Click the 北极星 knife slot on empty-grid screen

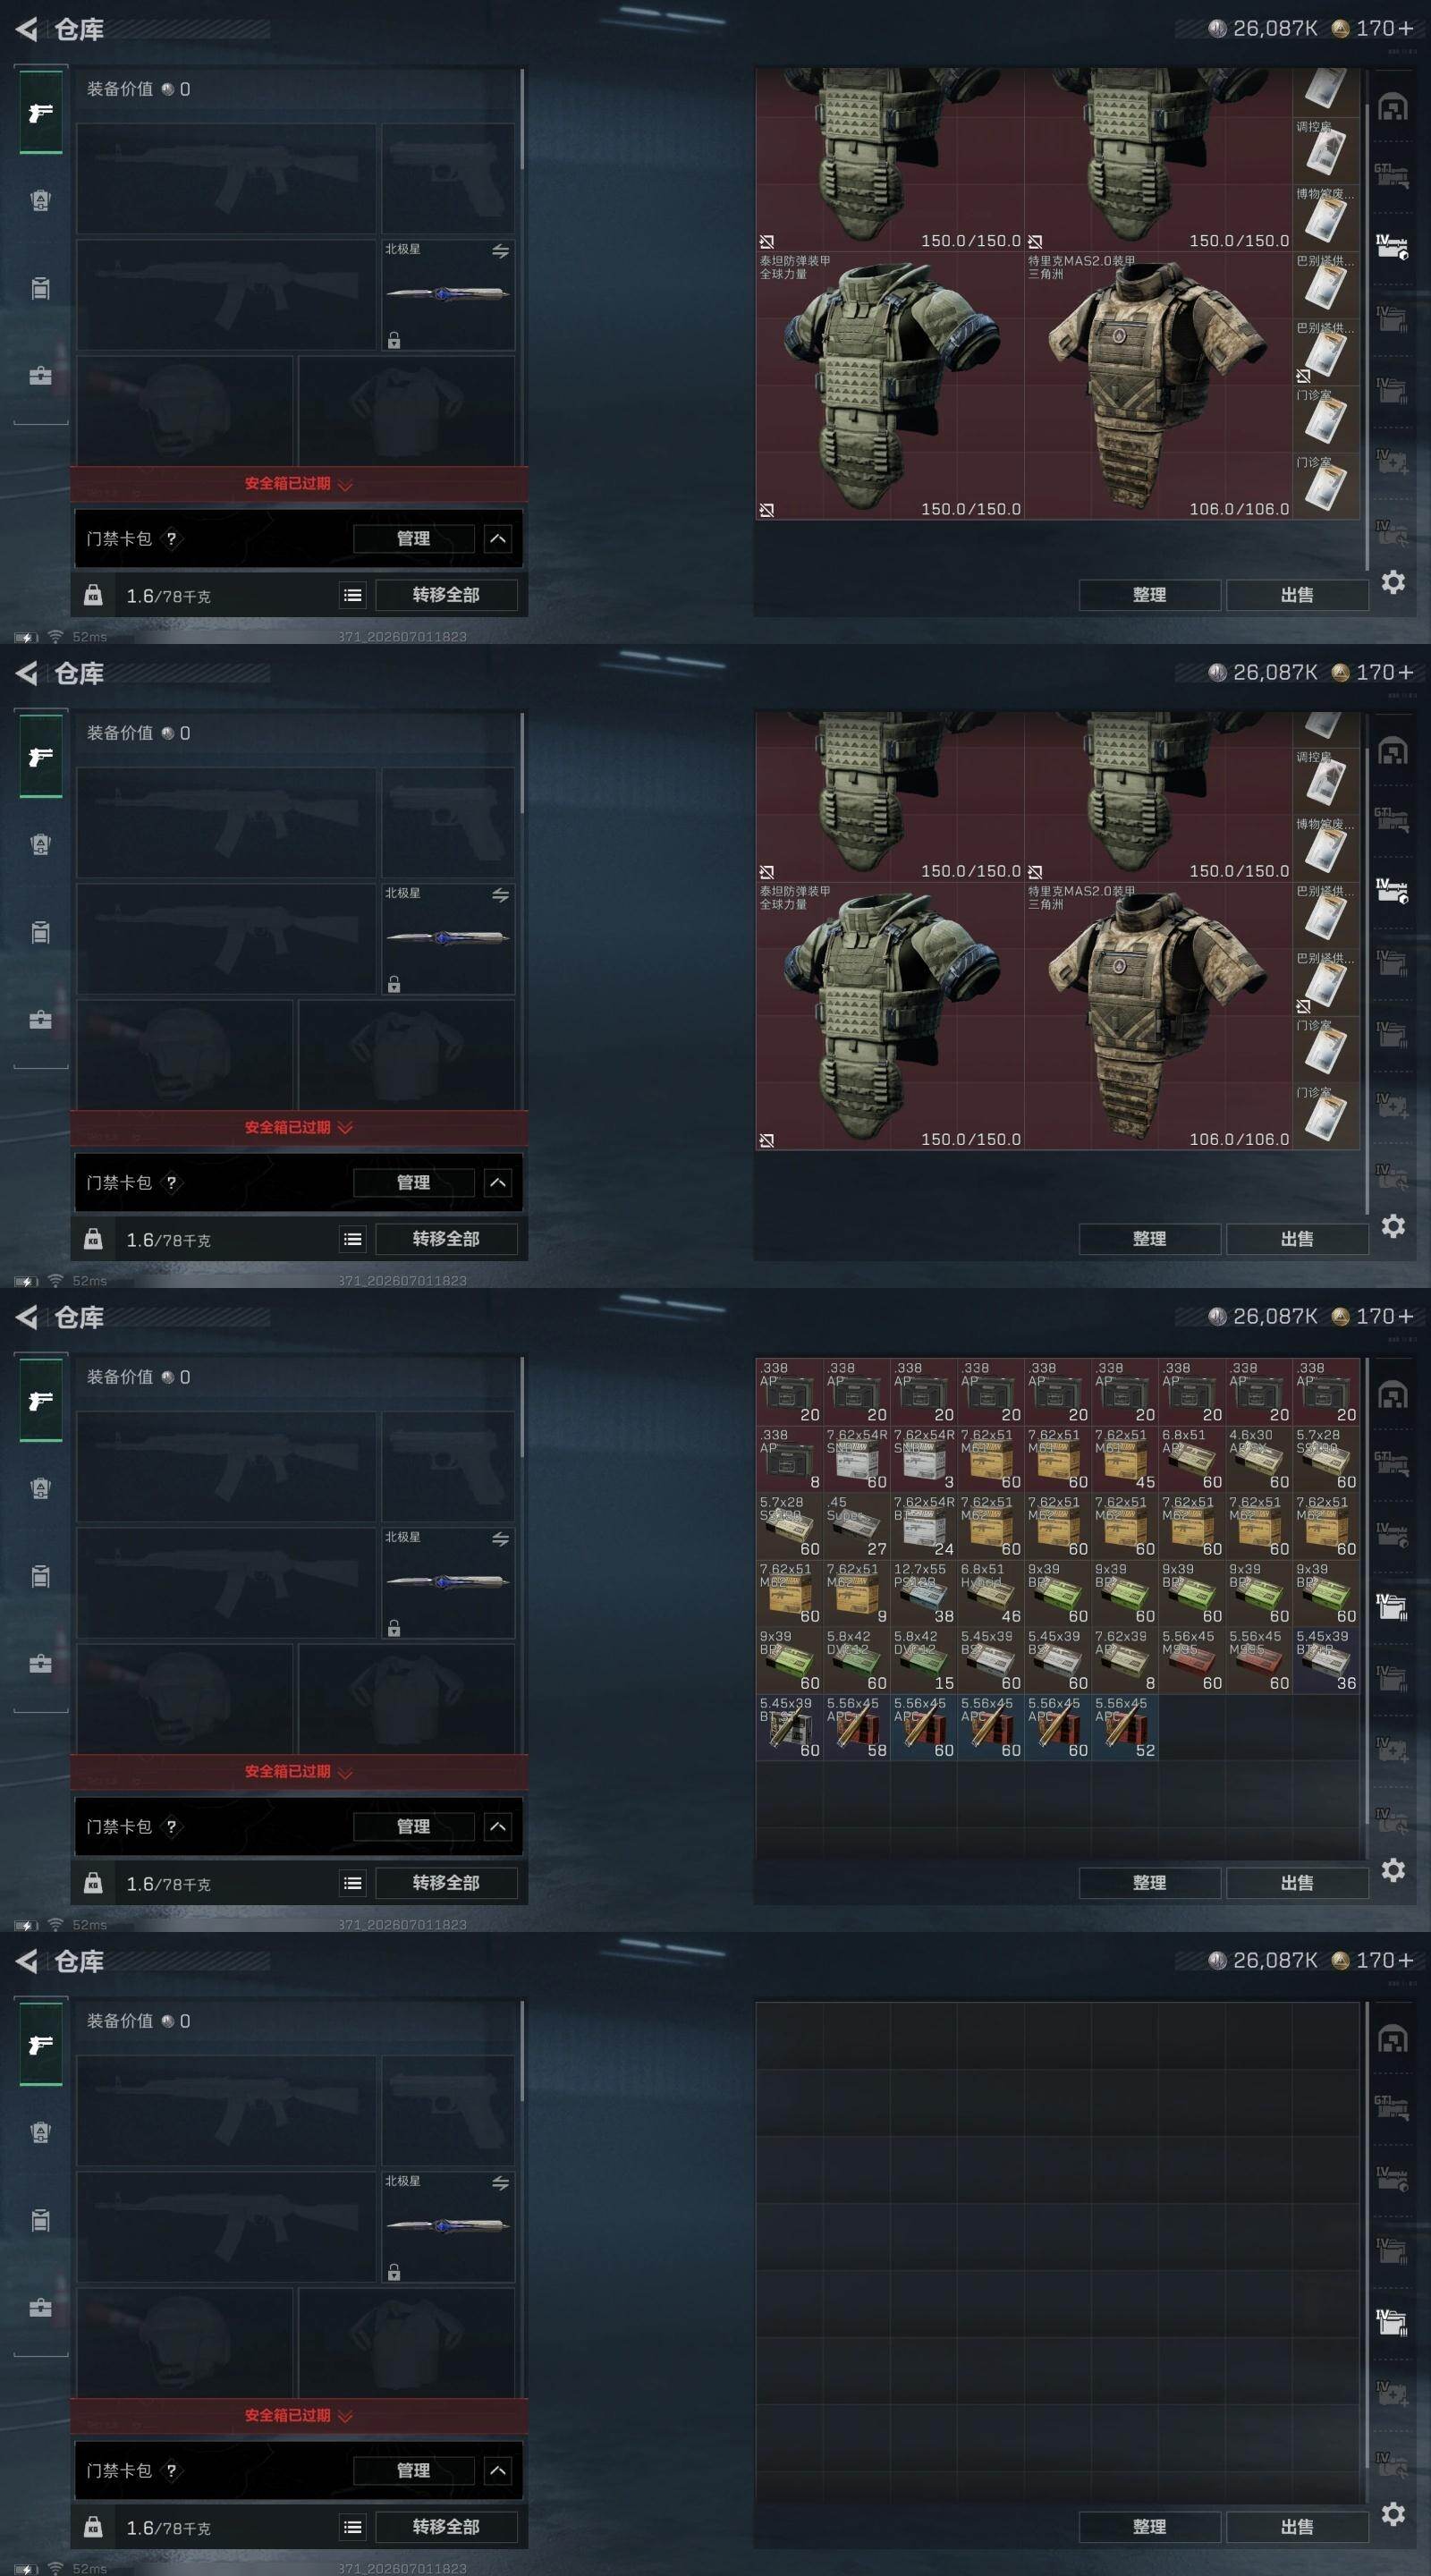(x=448, y=2225)
